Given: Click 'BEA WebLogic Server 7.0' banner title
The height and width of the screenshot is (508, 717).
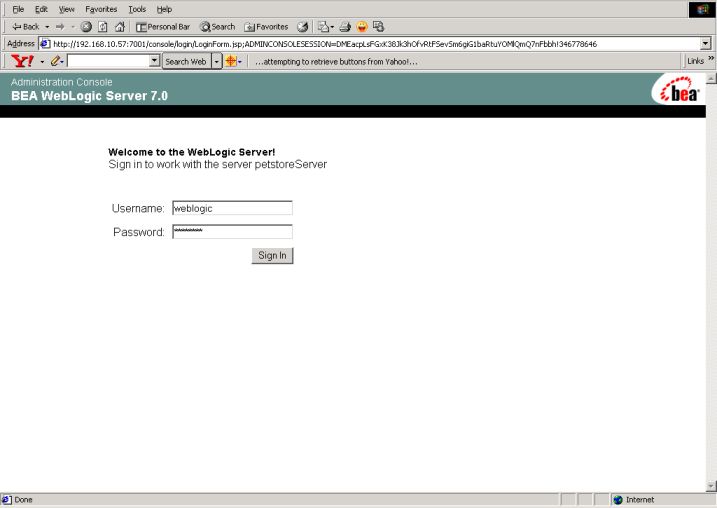Looking at the screenshot, I should click(x=90, y=96).
